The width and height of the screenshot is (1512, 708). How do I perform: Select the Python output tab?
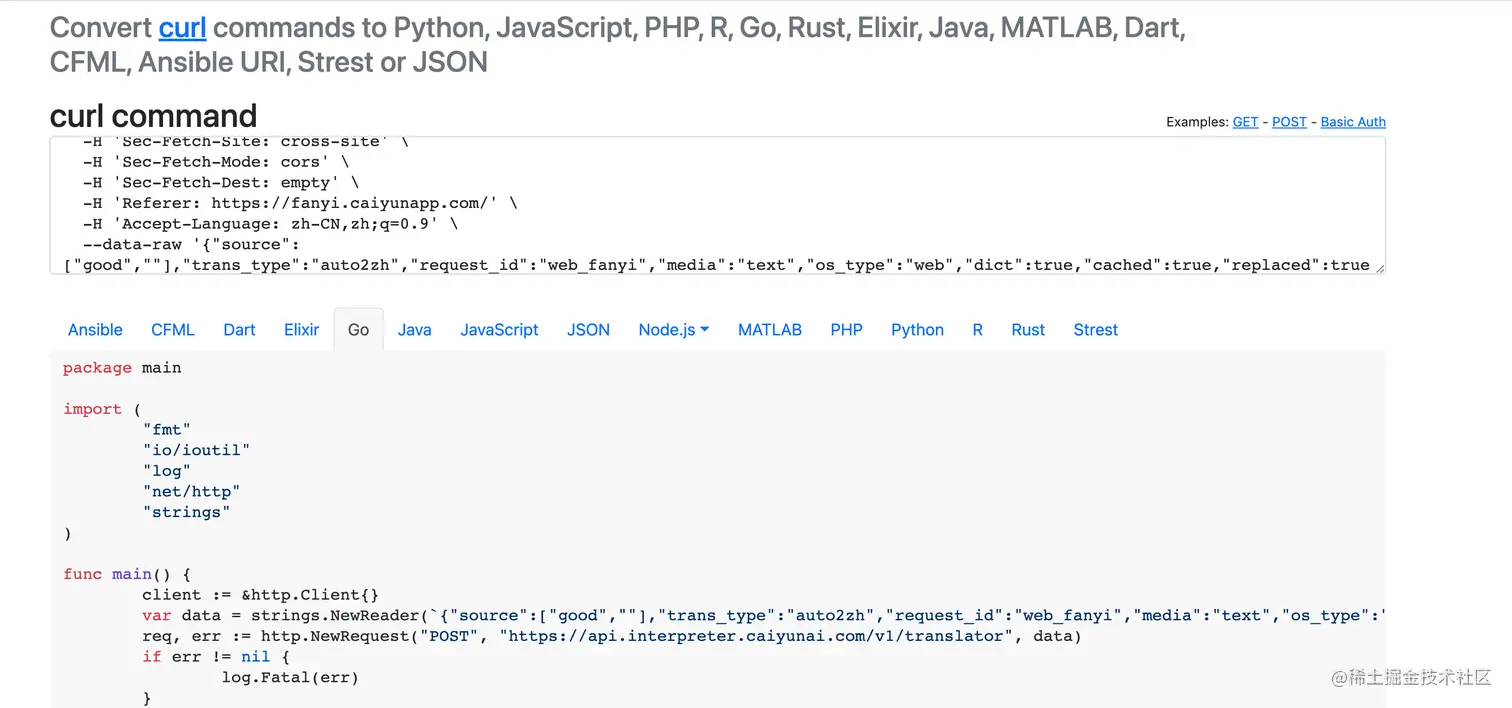coord(917,330)
